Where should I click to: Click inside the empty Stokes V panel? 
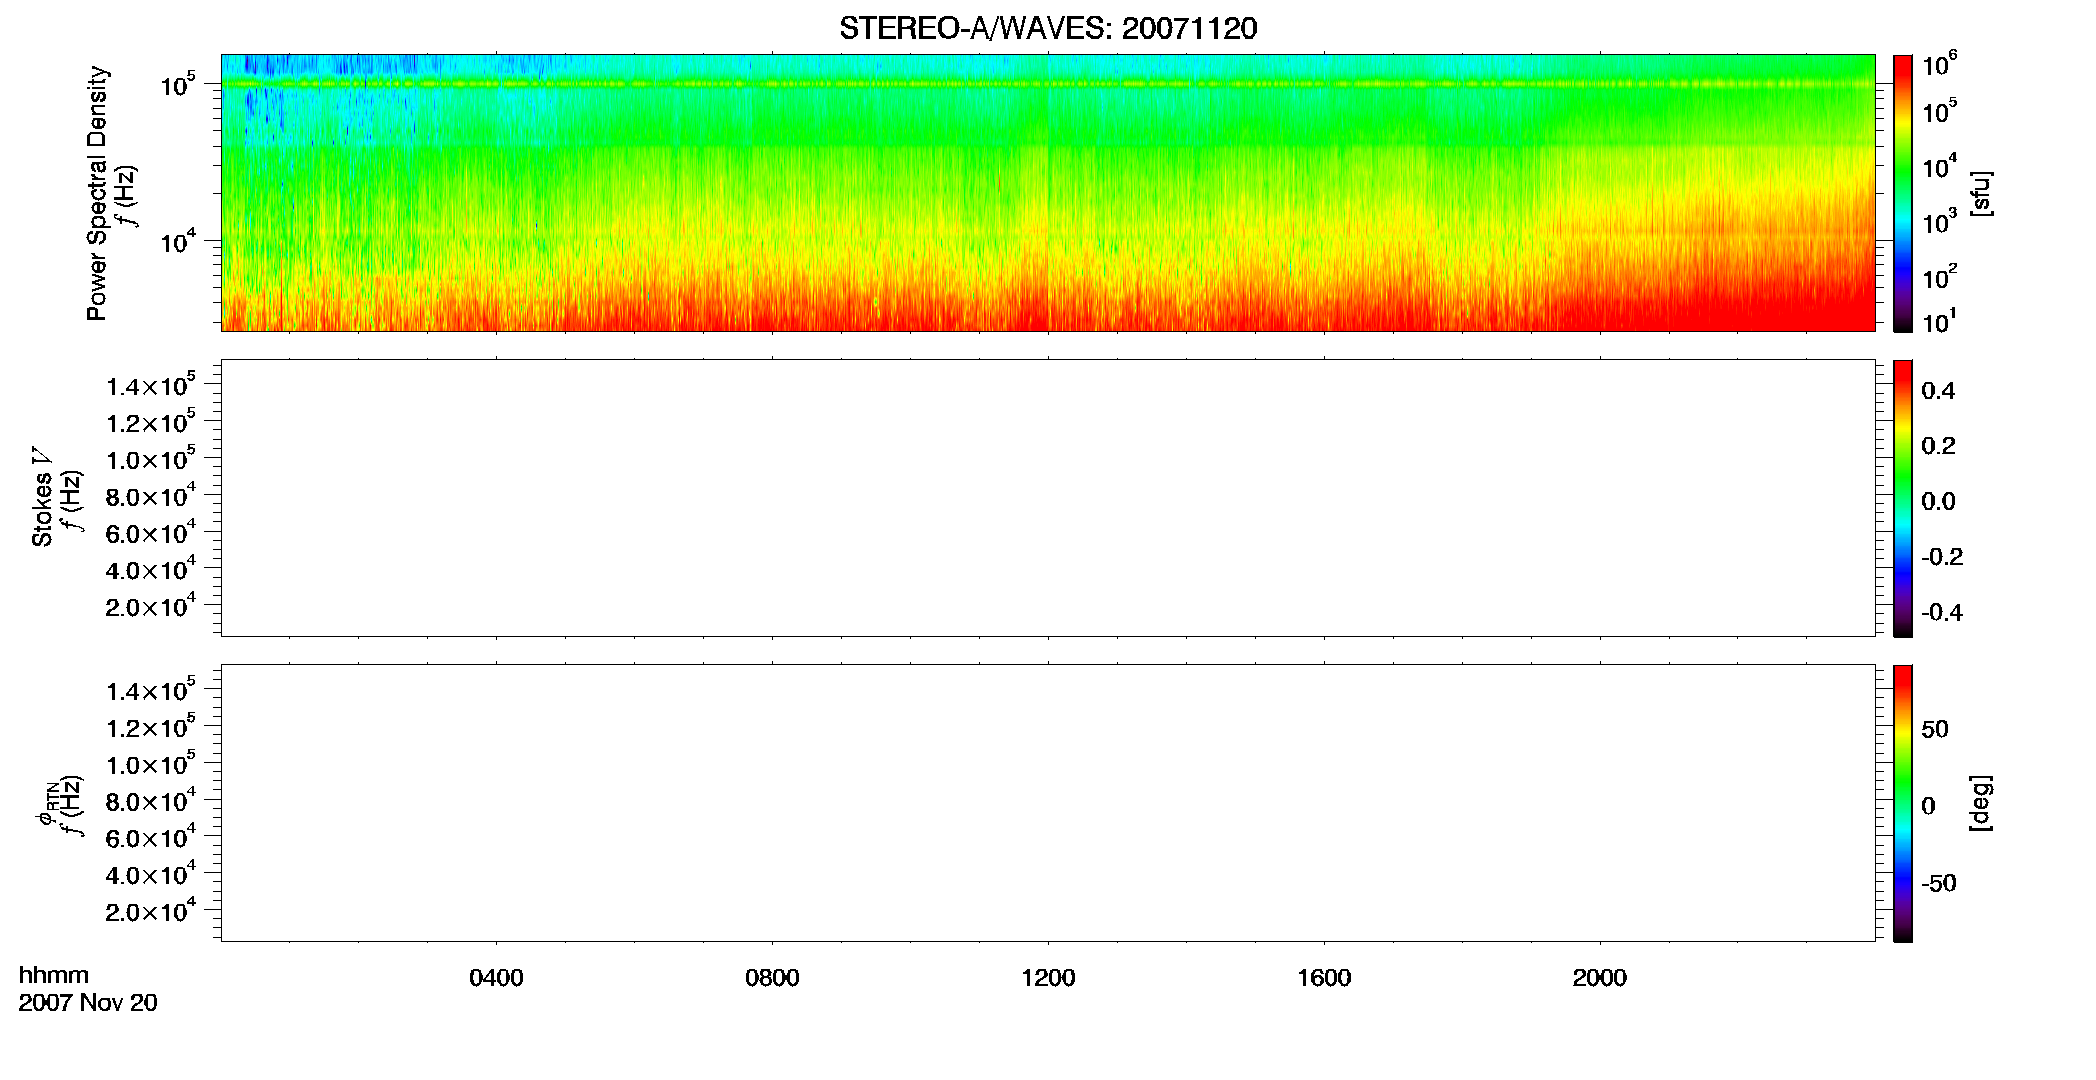(x=1048, y=498)
